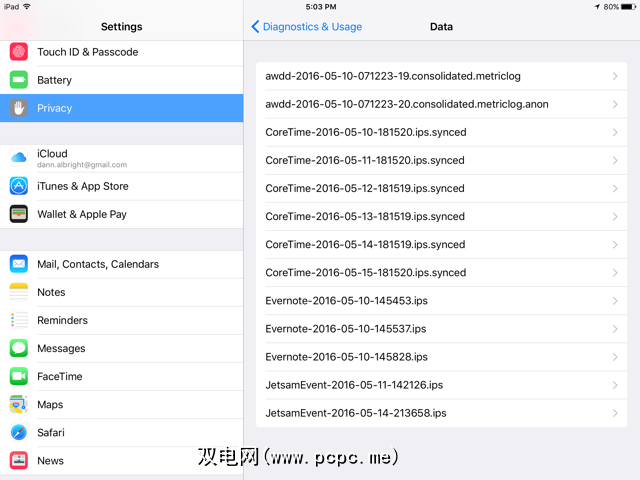The width and height of the screenshot is (640, 480).
Task: Tap the Touch ID & Passcode fingerprint icon
Action: tap(19, 52)
